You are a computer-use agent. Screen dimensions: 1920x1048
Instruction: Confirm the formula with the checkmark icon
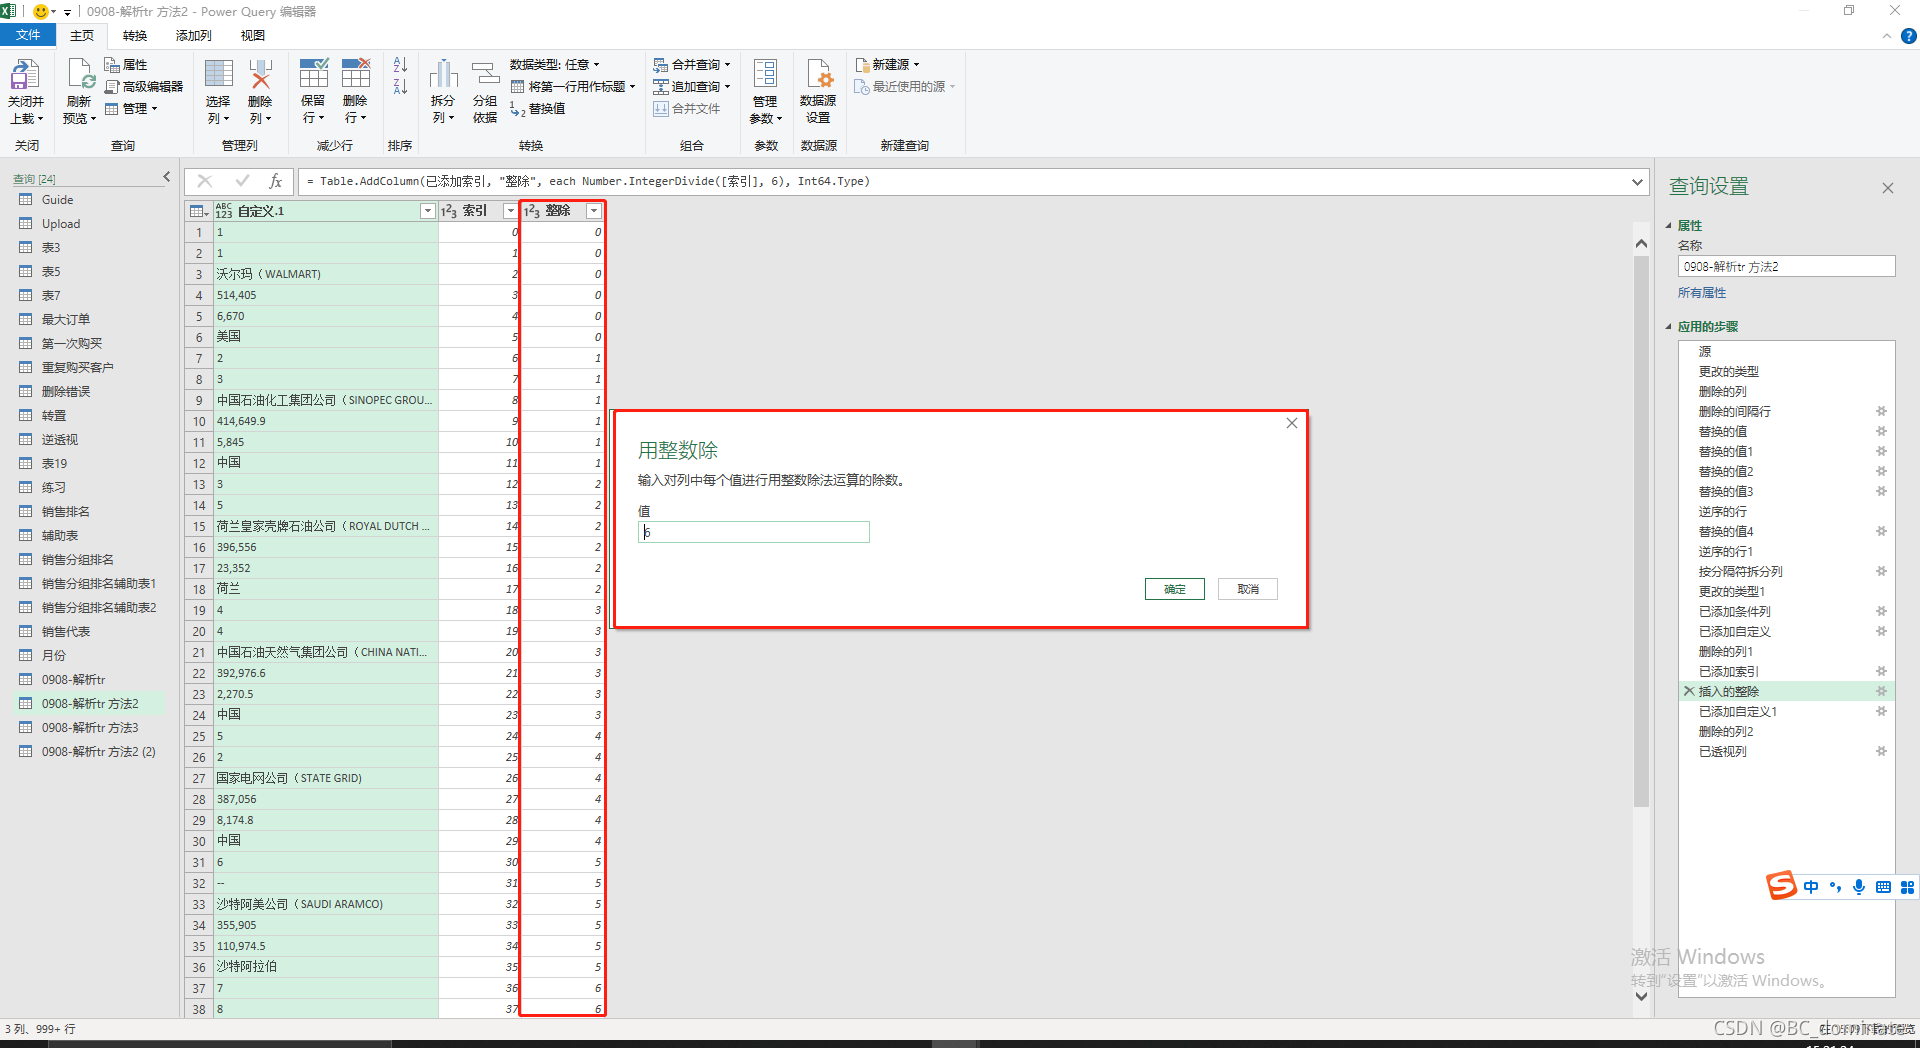[242, 181]
